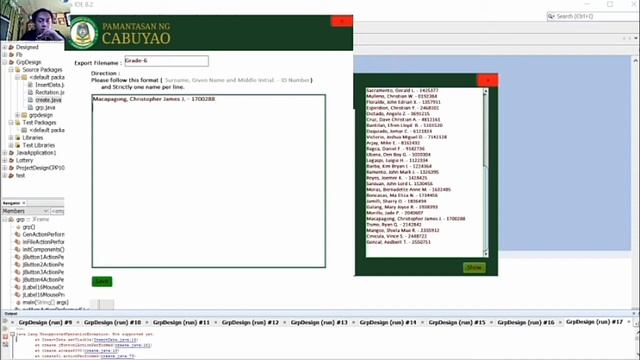The height and width of the screenshot is (360, 640).
Task: Switch to GrpDesign (run) #11 output tab
Action: pyautogui.click(x=181, y=322)
